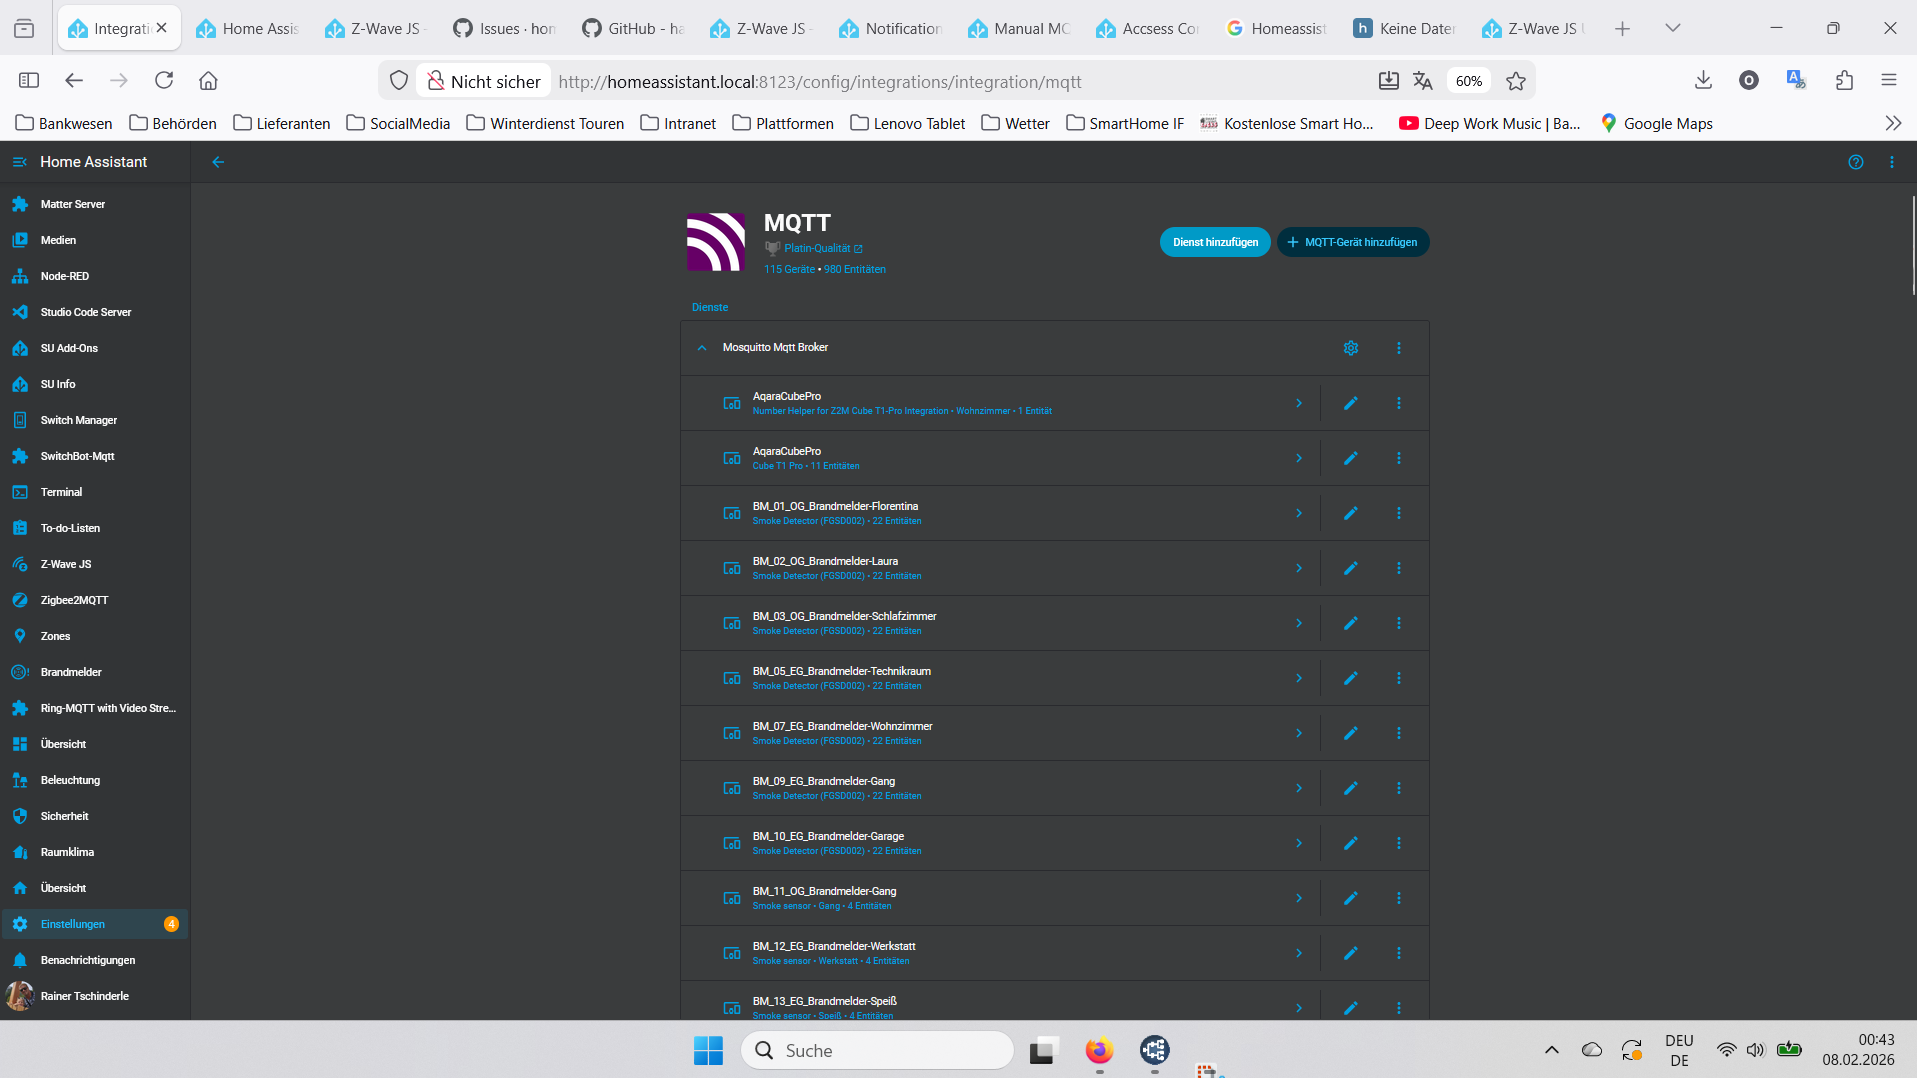Open the 60% zoom level indicator

(x=1468, y=81)
